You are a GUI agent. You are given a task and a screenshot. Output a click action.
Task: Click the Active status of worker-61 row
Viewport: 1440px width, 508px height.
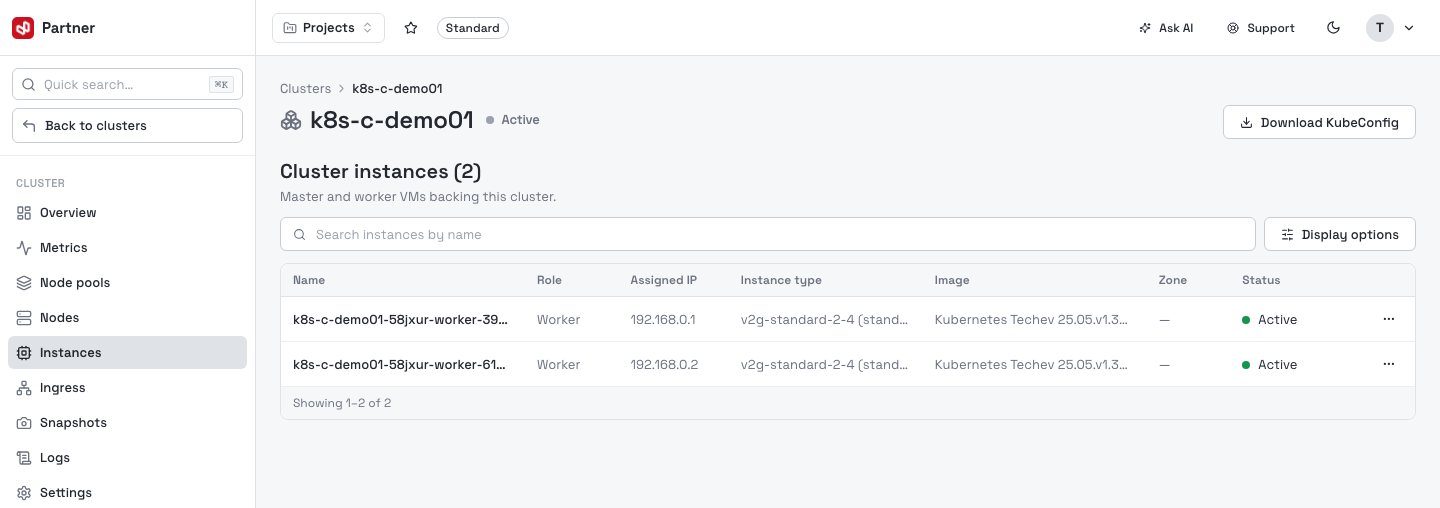click(1269, 365)
